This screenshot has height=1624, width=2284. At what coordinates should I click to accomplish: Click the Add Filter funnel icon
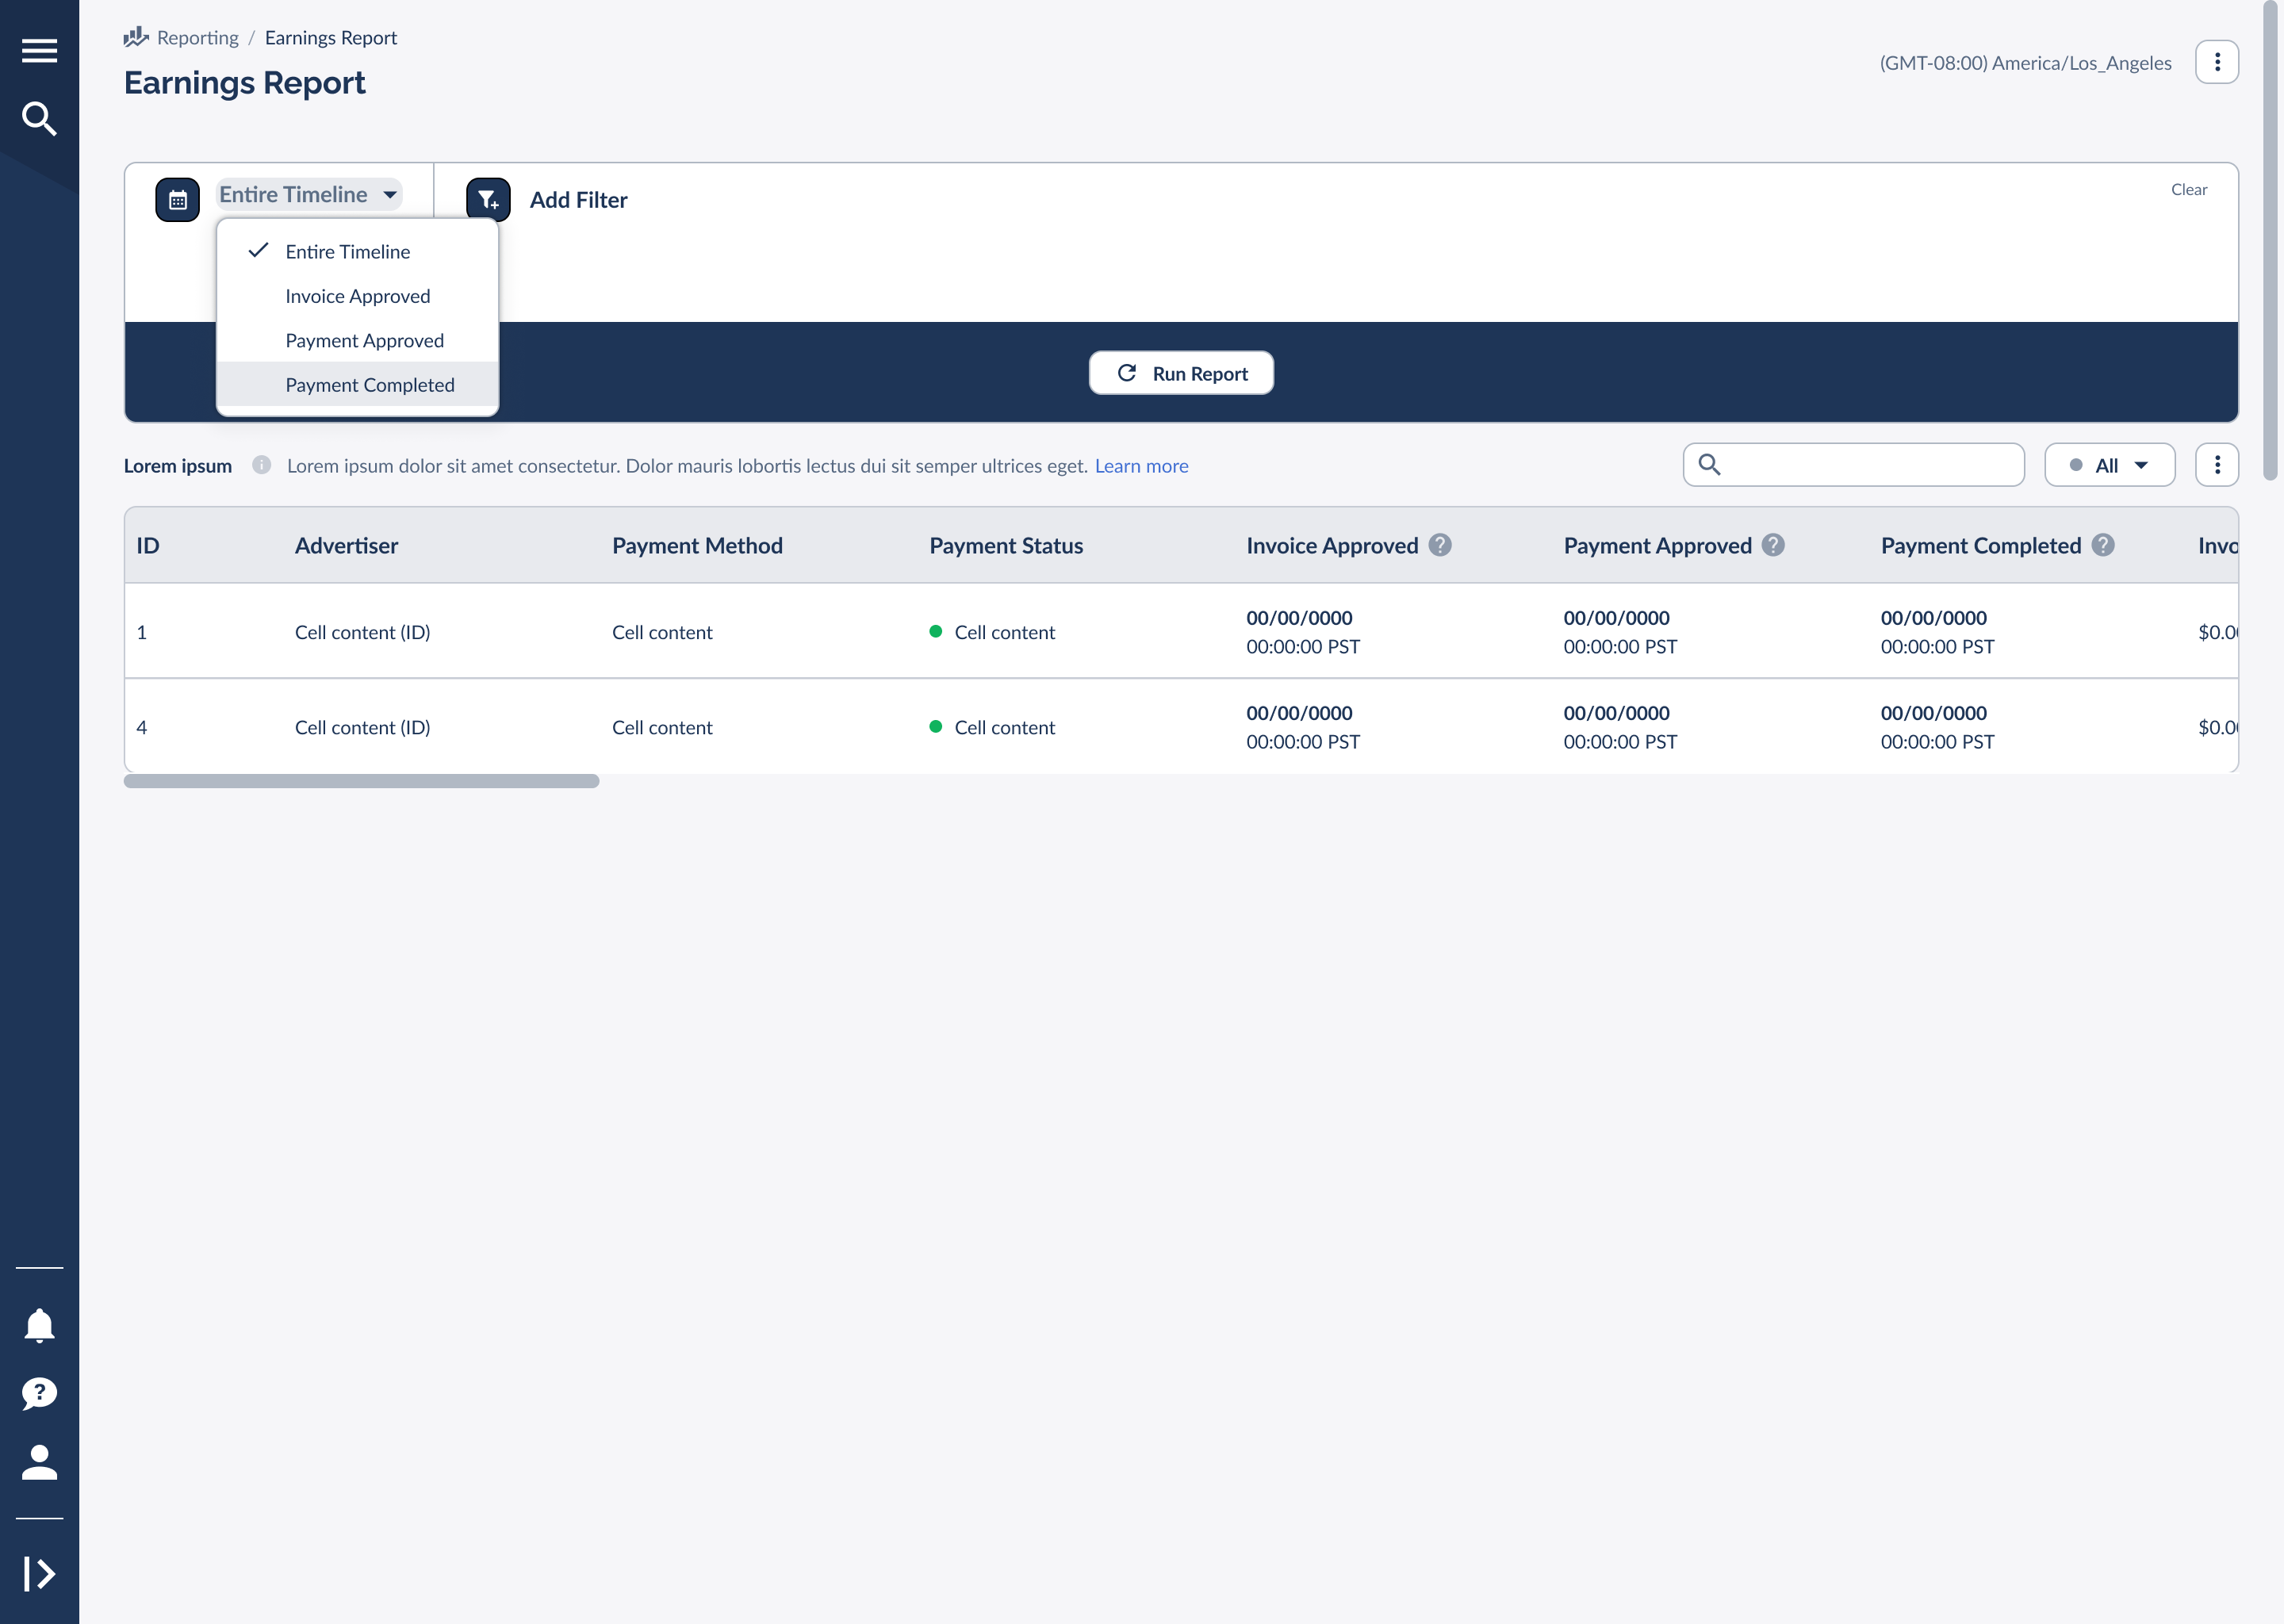coord(488,200)
